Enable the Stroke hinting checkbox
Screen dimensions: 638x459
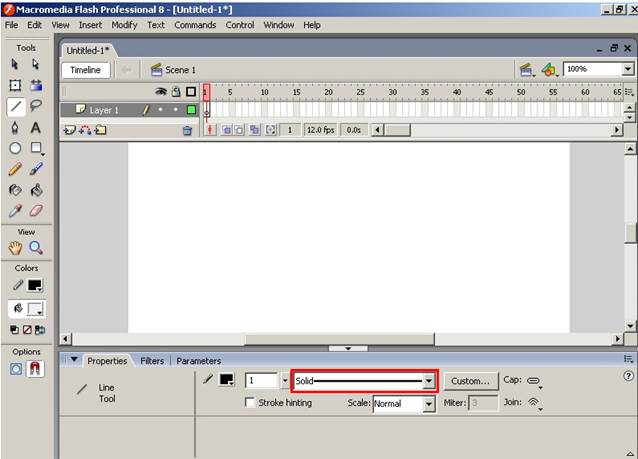(x=249, y=402)
